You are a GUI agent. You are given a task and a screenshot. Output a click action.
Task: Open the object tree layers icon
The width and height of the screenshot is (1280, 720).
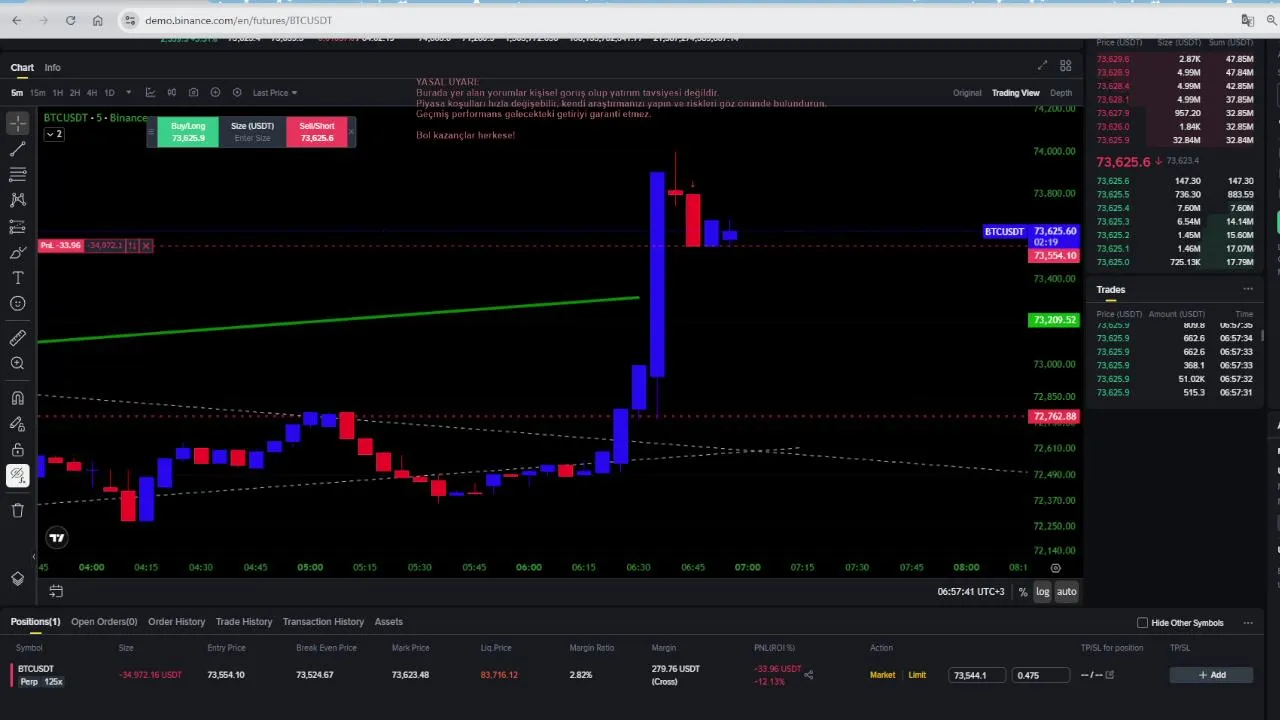[x=17, y=579]
